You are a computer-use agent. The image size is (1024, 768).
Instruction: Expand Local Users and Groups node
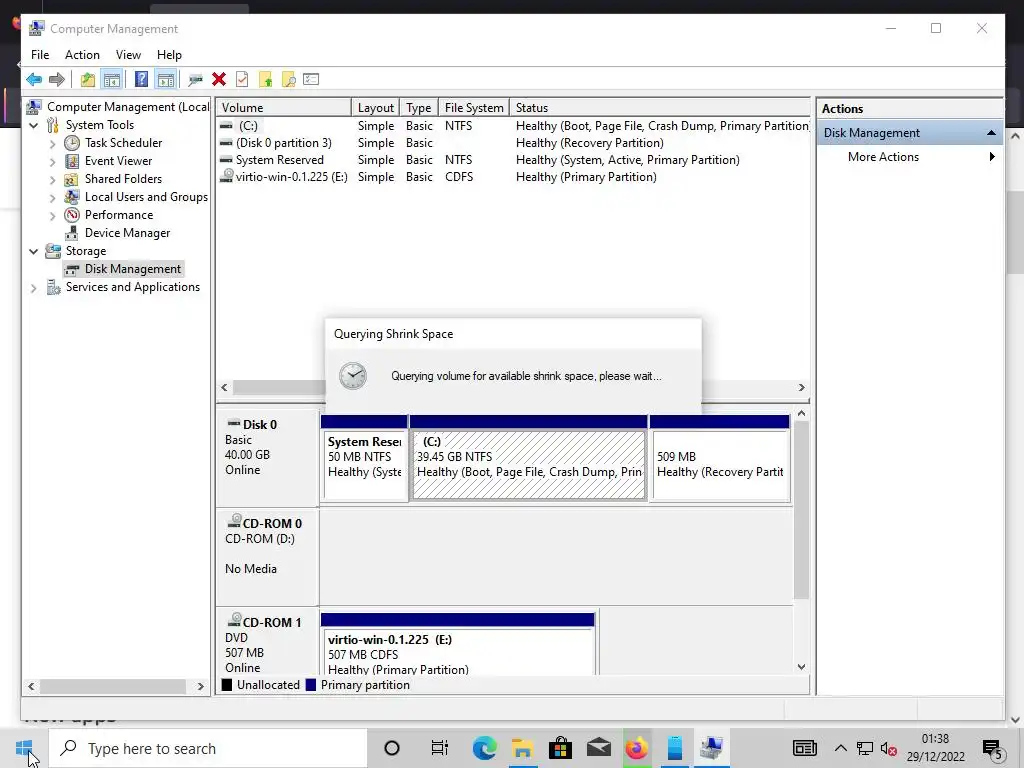53,197
